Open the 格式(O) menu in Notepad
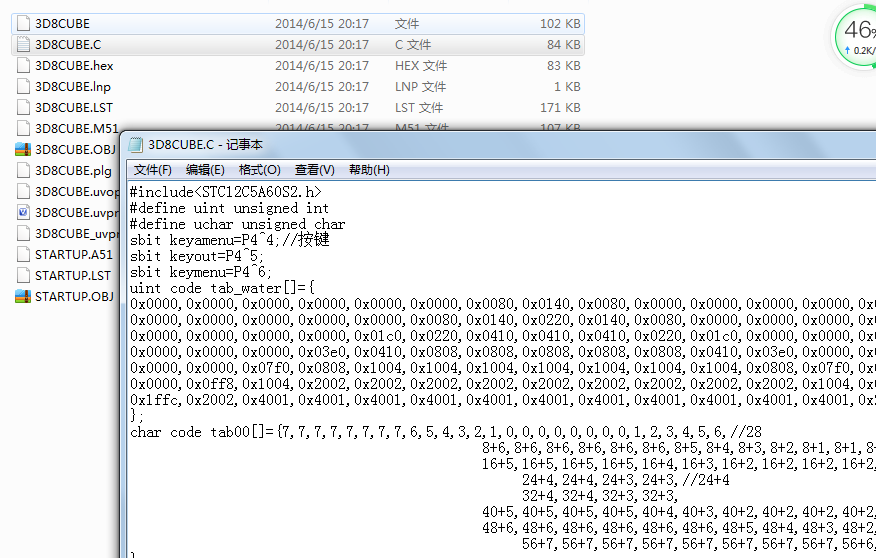This screenshot has width=876, height=558. point(259,170)
